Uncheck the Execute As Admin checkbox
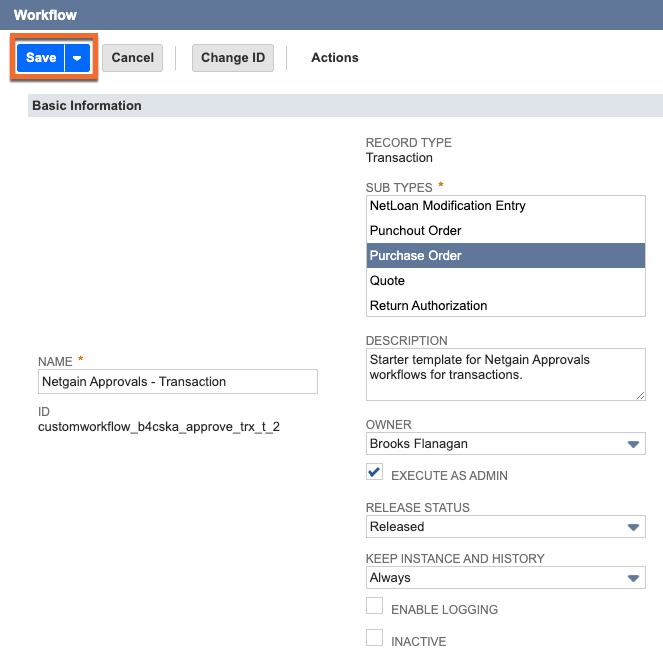663x663 pixels. click(x=375, y=473)
